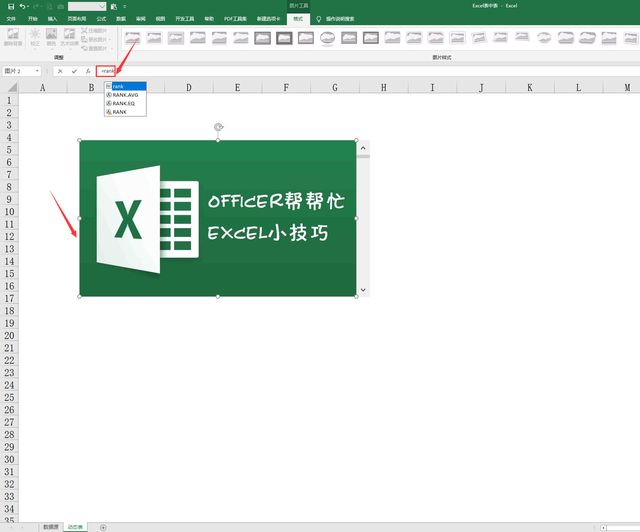Viewport: 640px width, 532px height.
Task: Click the picture rotation handle
Action: (218, 127)
